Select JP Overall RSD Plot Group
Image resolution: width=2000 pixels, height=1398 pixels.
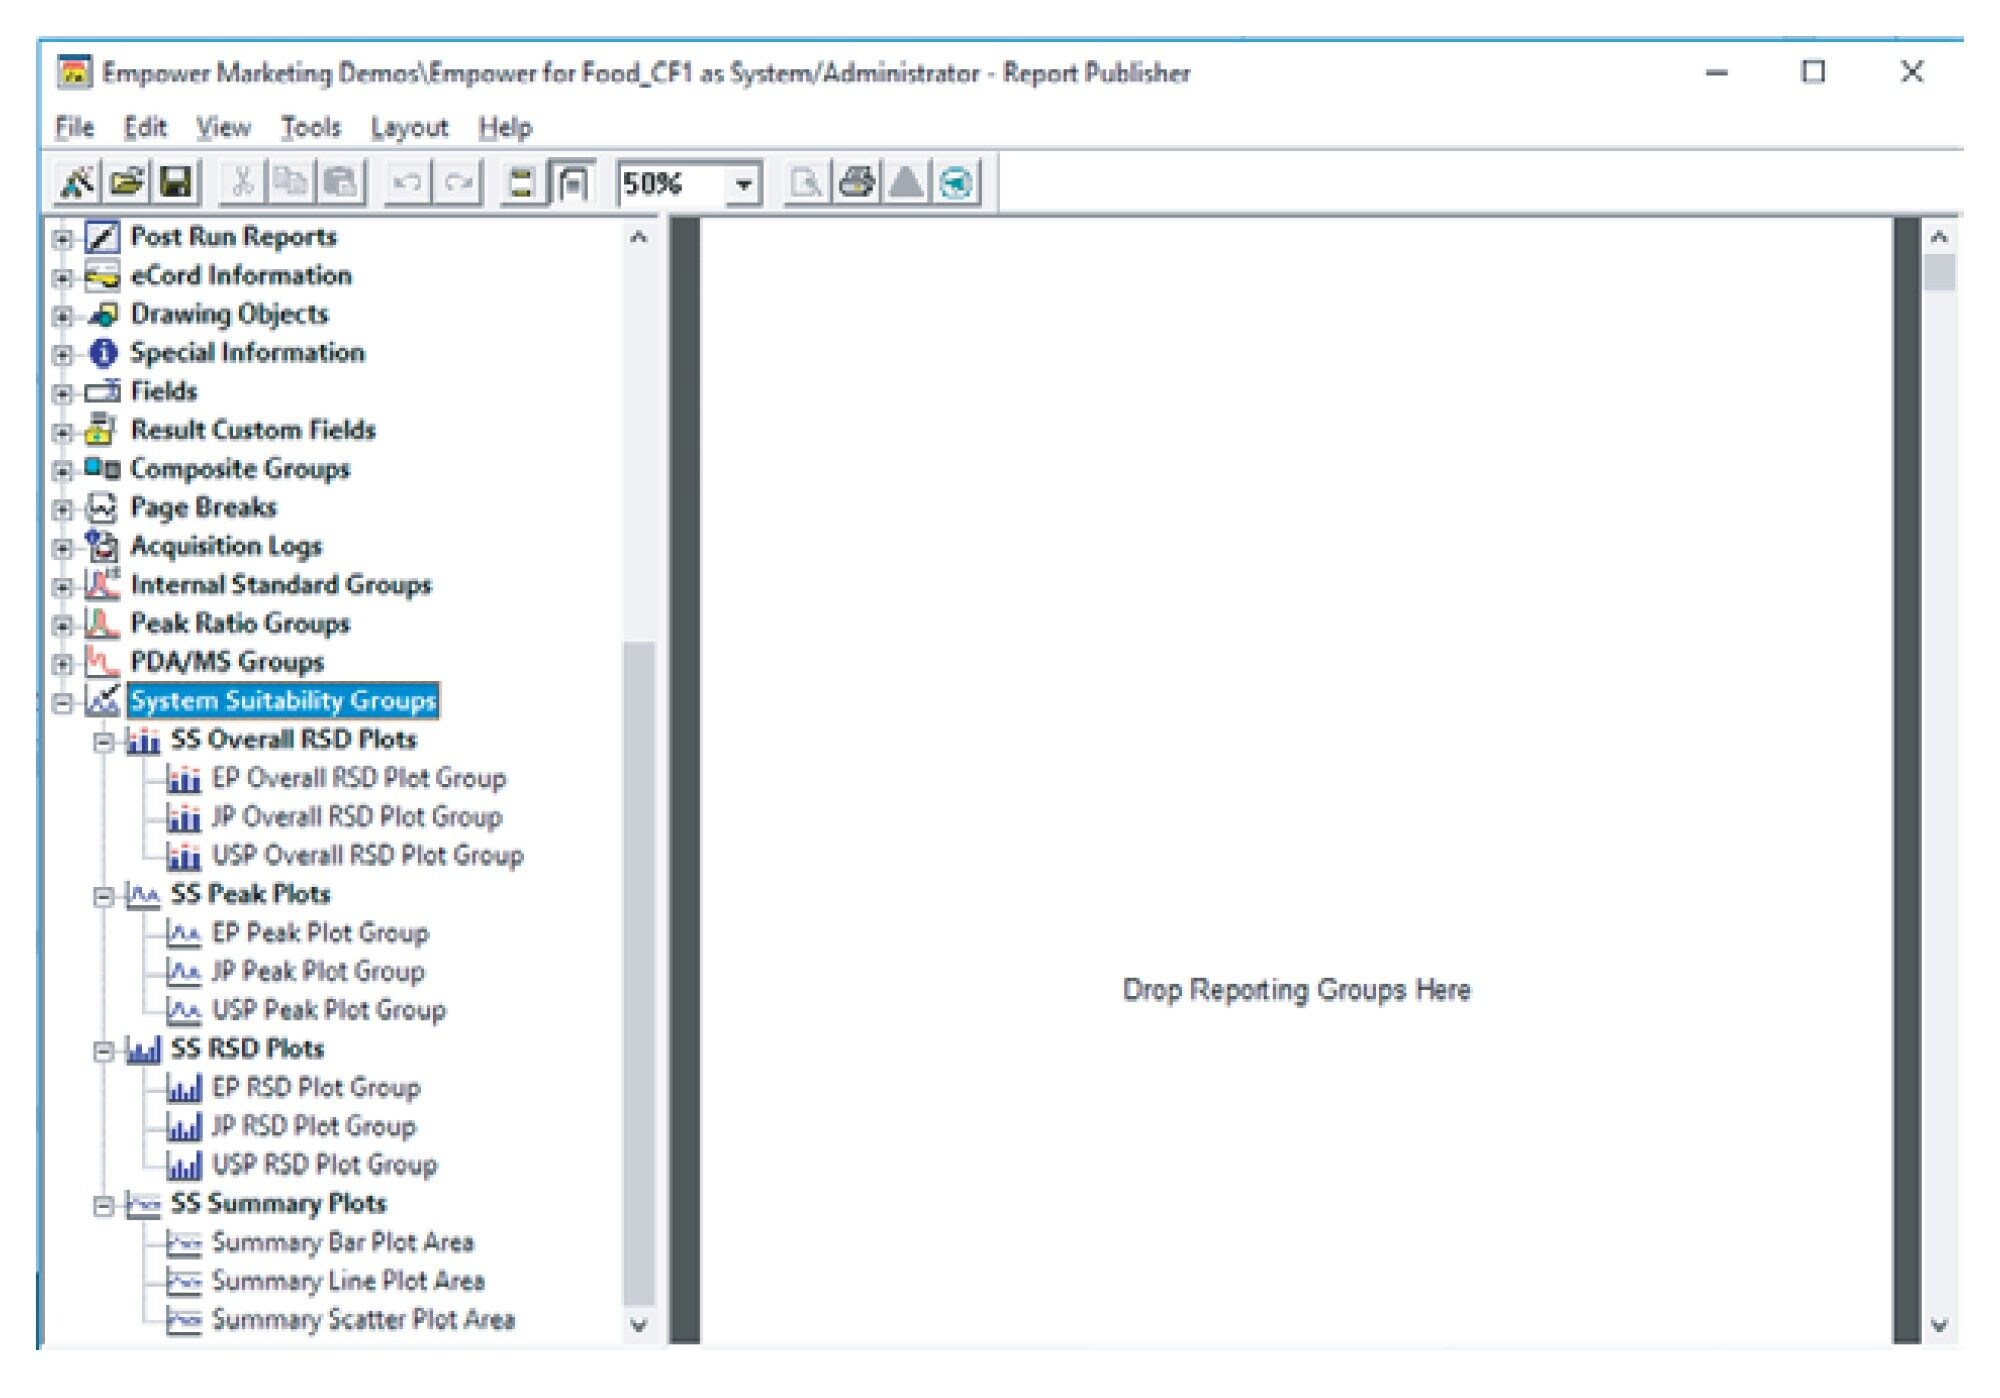coord(357,817)
